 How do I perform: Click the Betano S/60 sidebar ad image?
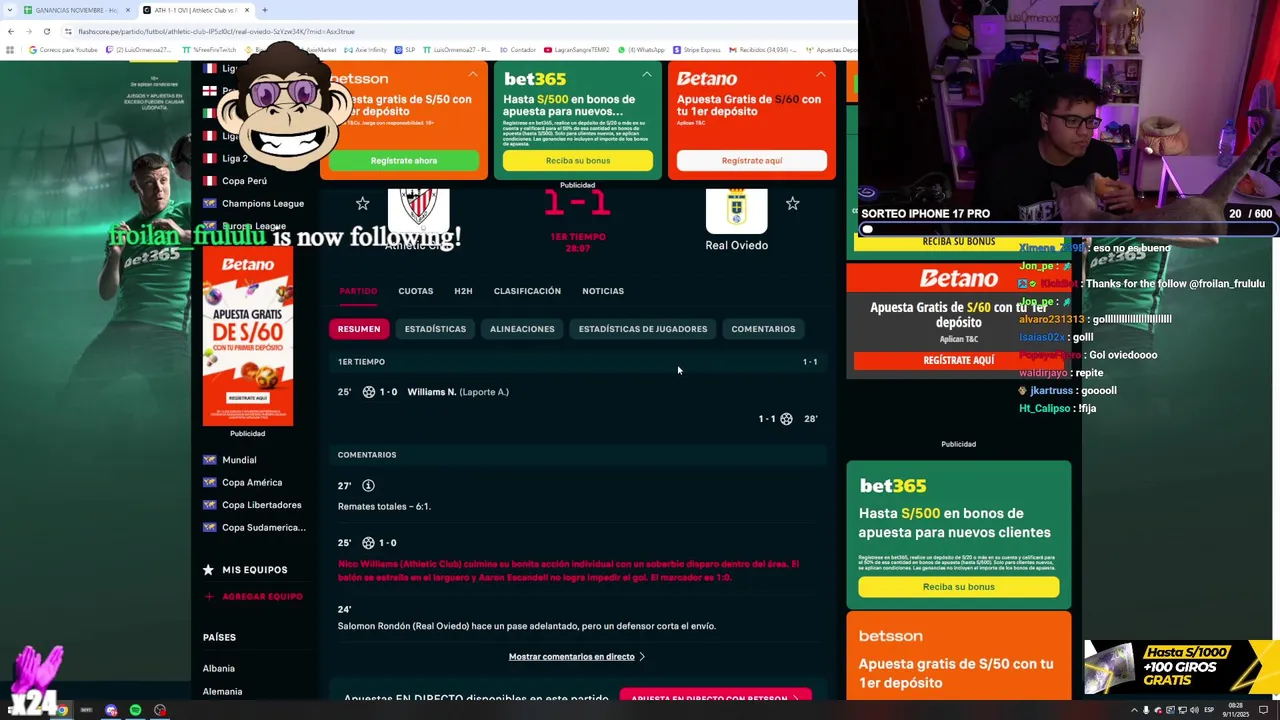click(x=248, y=336)
